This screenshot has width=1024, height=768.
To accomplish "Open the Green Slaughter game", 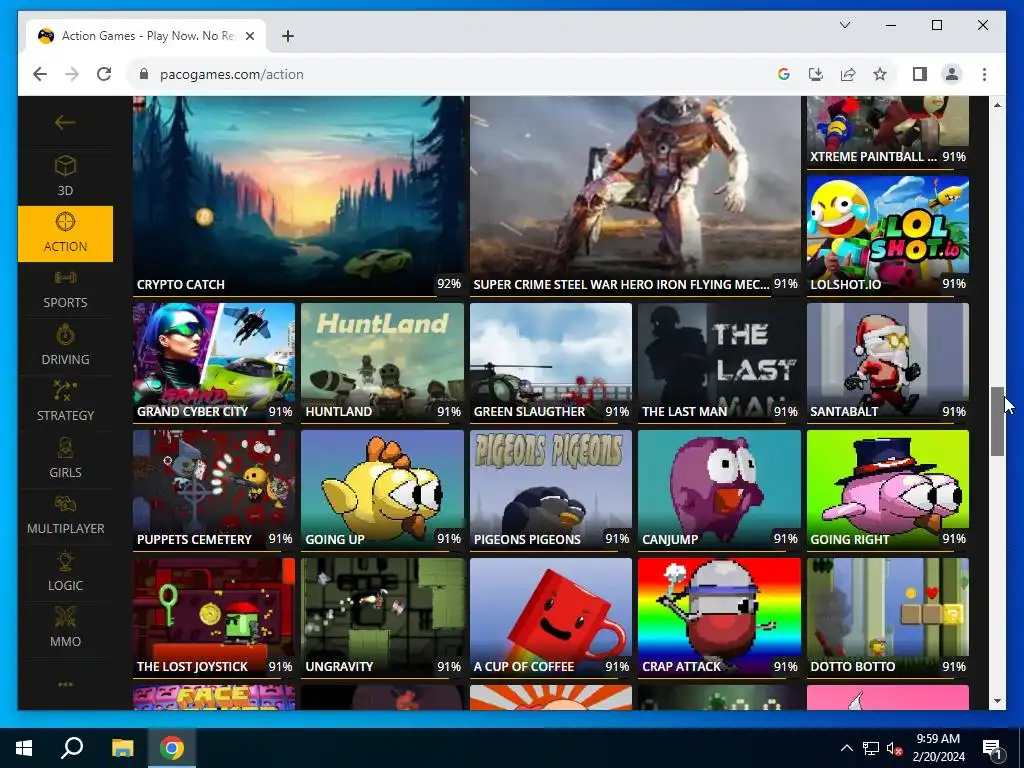I will click(551, 362).
